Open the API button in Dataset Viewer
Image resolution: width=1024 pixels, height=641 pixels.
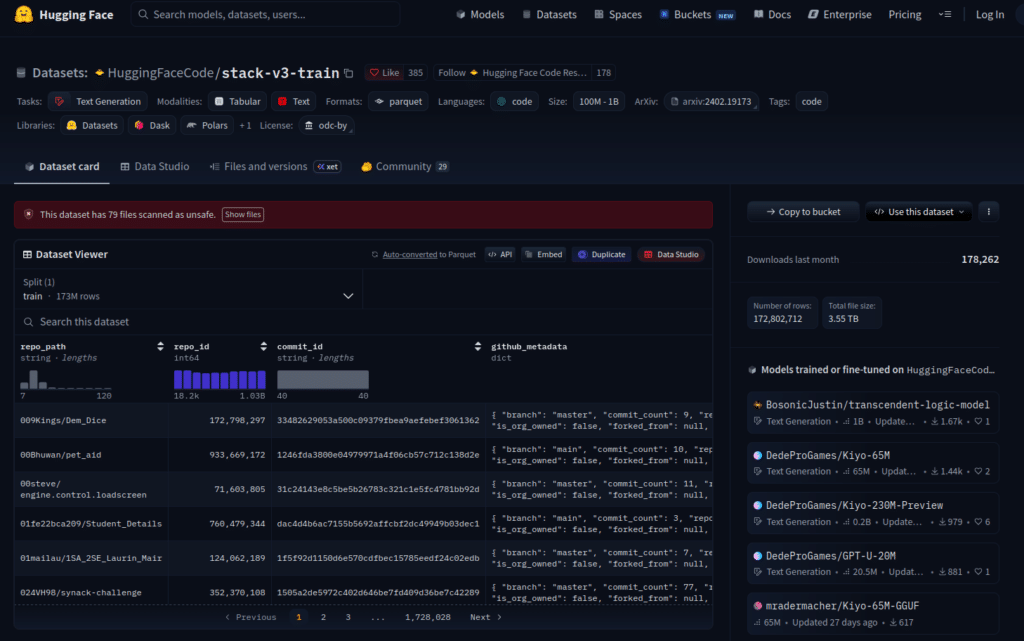tap(500, 255)
